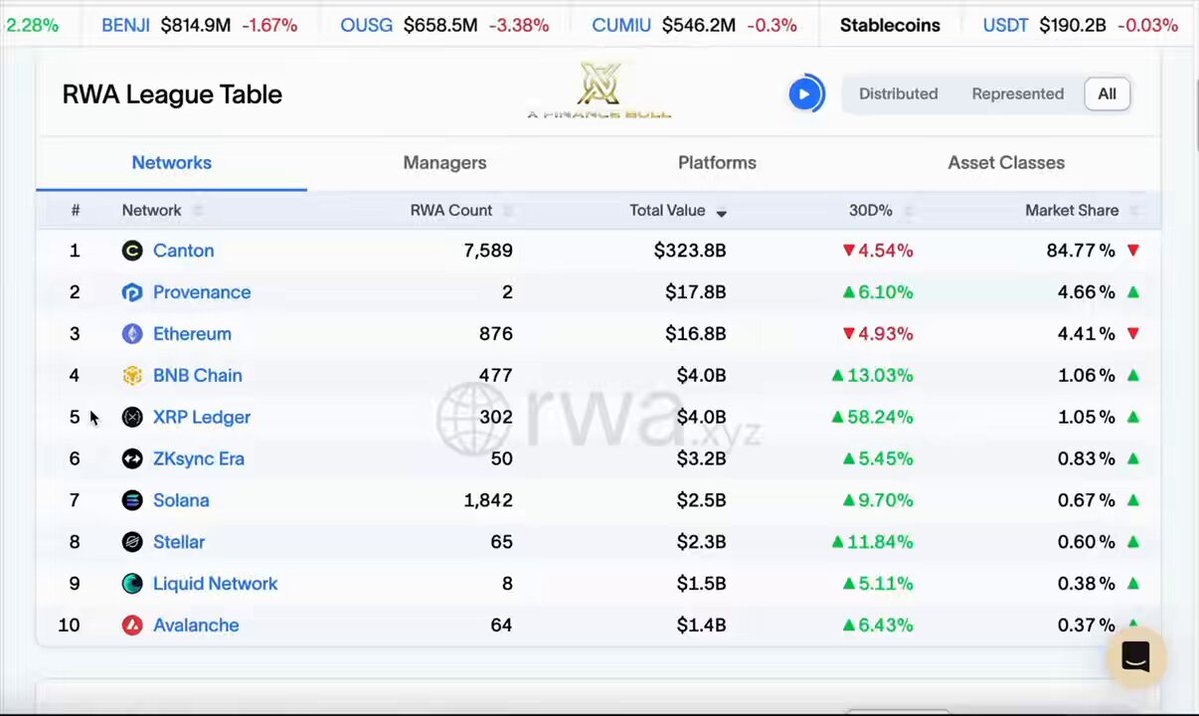Open the Liquid Network link
This screenshot has height=716, width=1199.
pyautogui.click(x=215, y=584)
